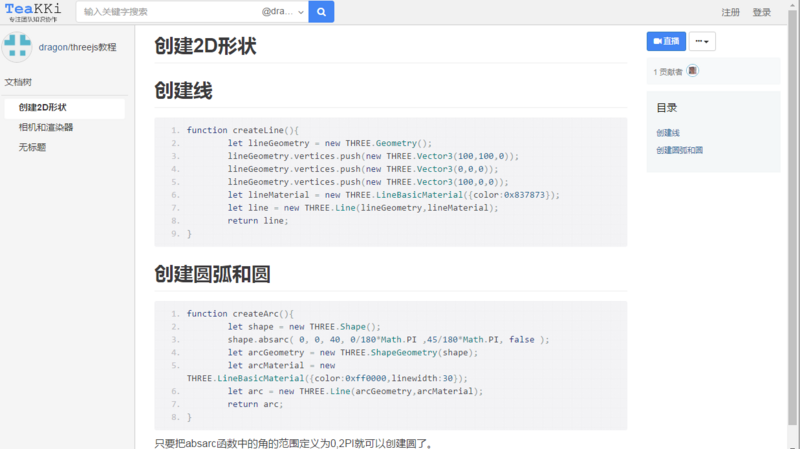Screen dimensions: 800x449
Task: Open dragon/threejs教程 project link
Action: [77, 47]
